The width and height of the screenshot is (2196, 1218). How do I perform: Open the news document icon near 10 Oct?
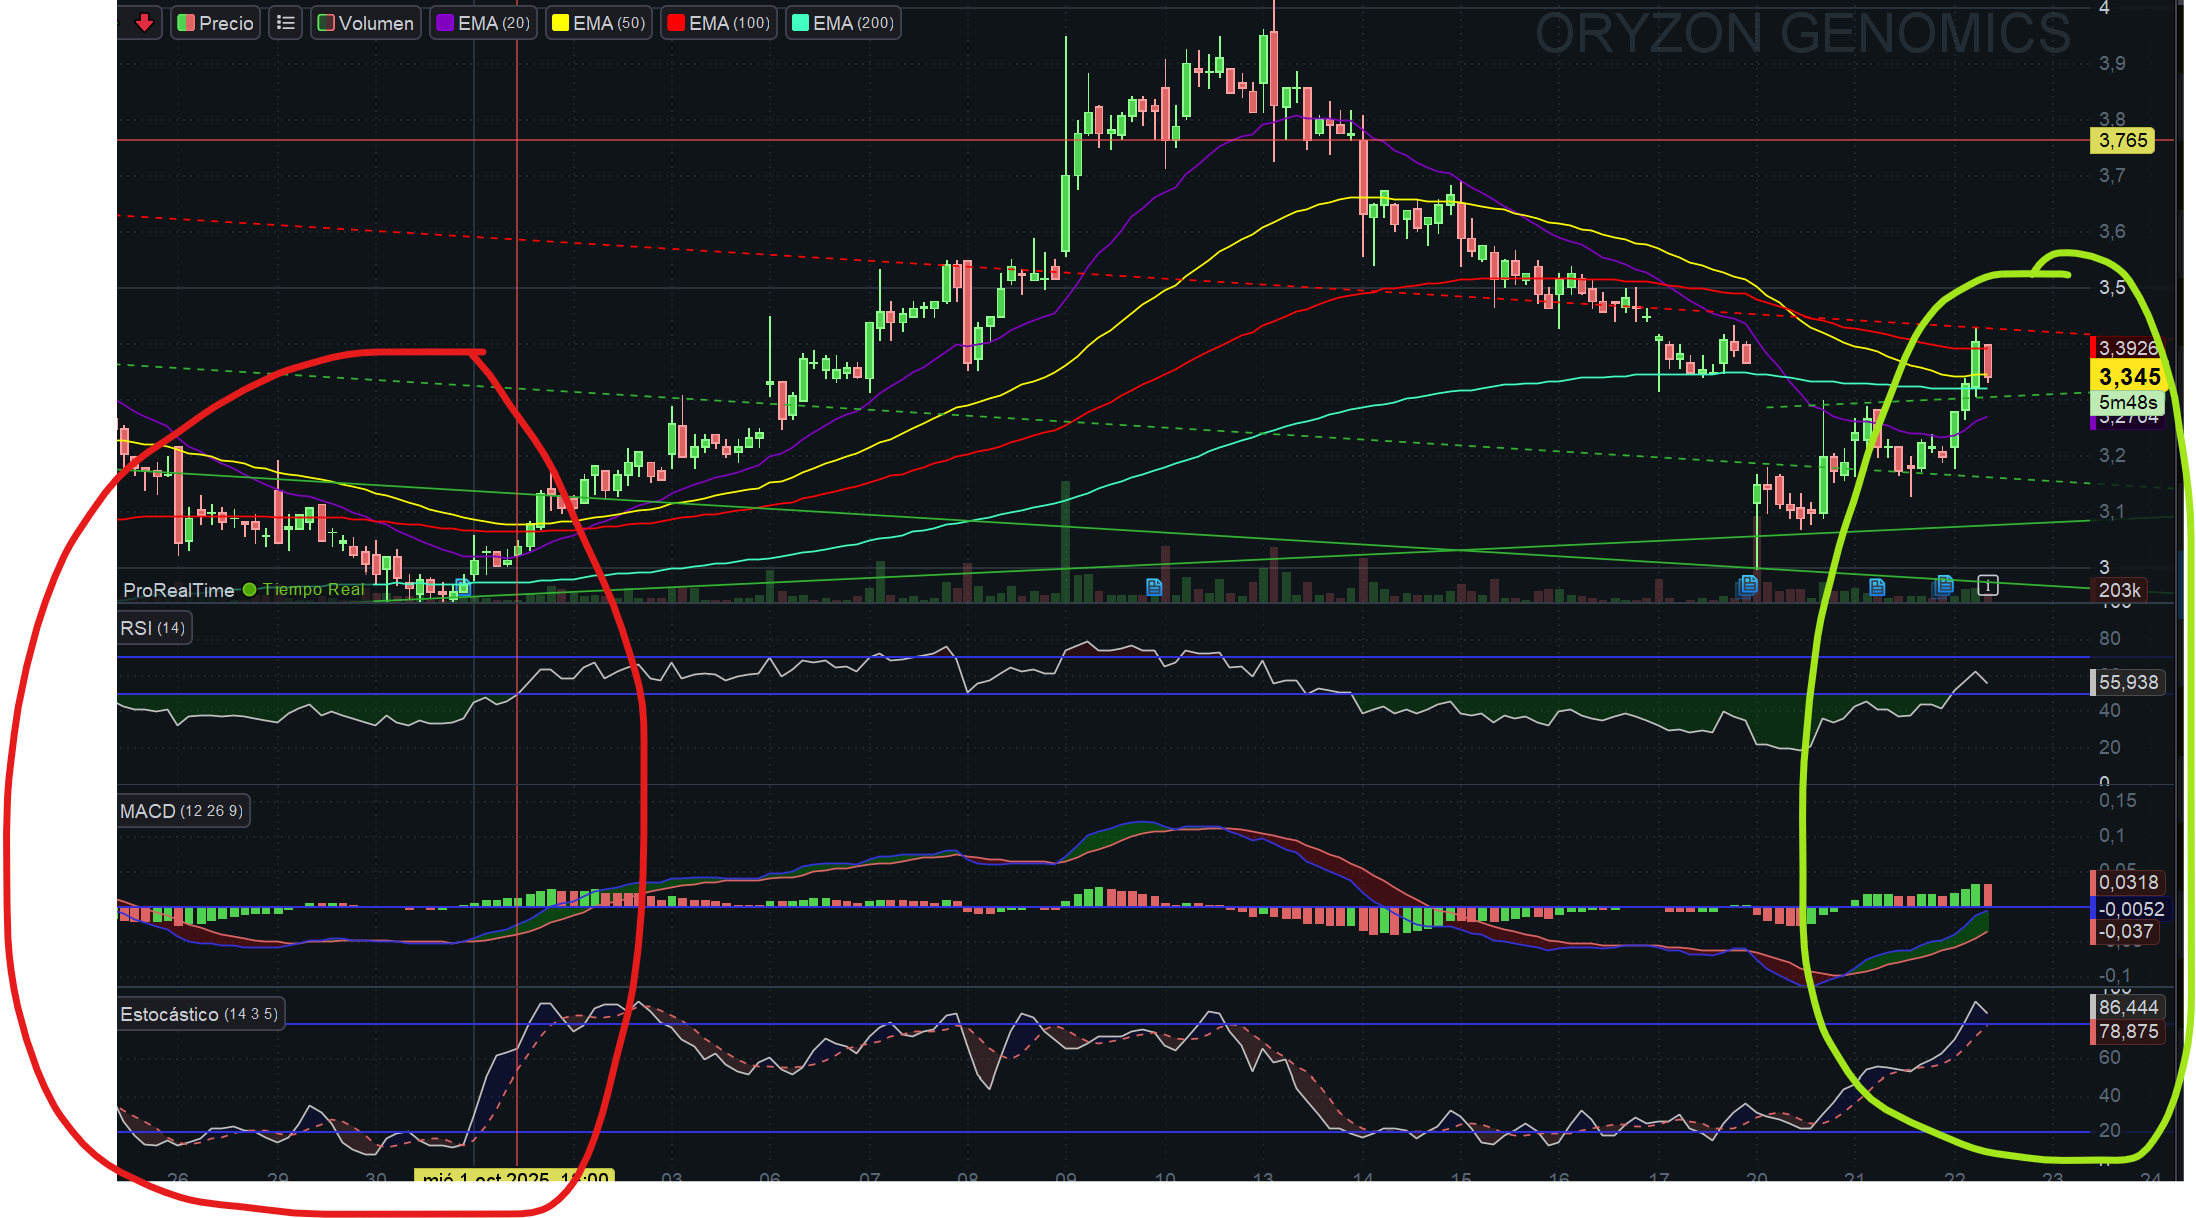click(x=1154, y=587)
